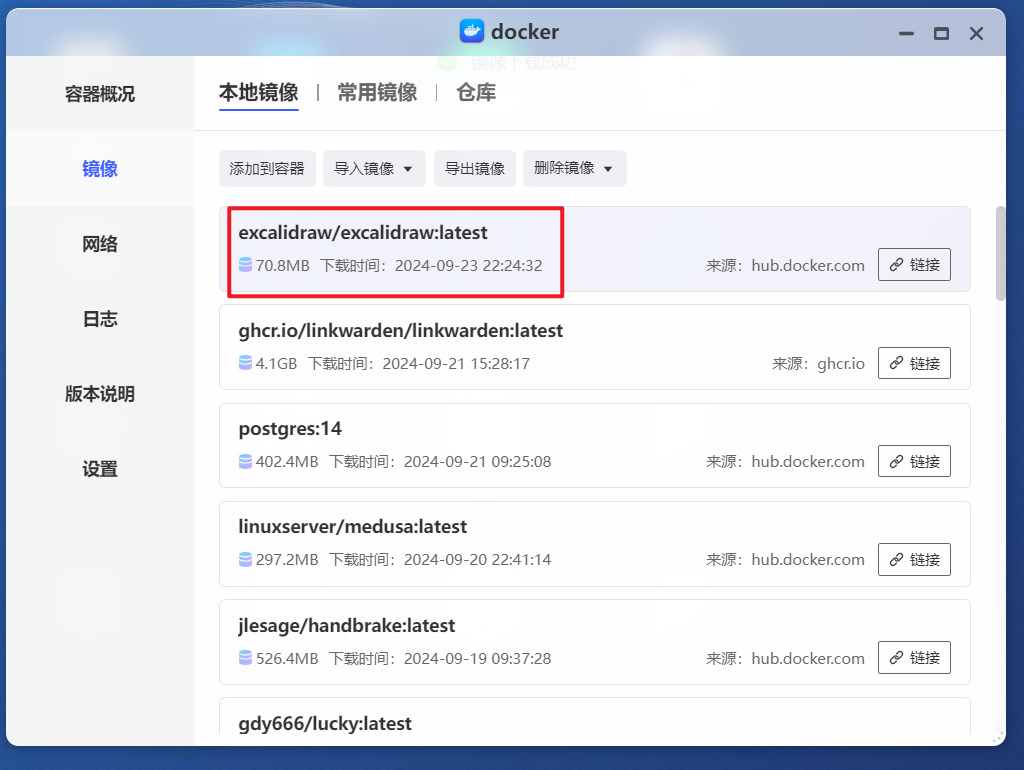Switch to the 仓库 tab
Image resolution: width=1024 pixels, height=770 pixels.
(x=475, y=91)
